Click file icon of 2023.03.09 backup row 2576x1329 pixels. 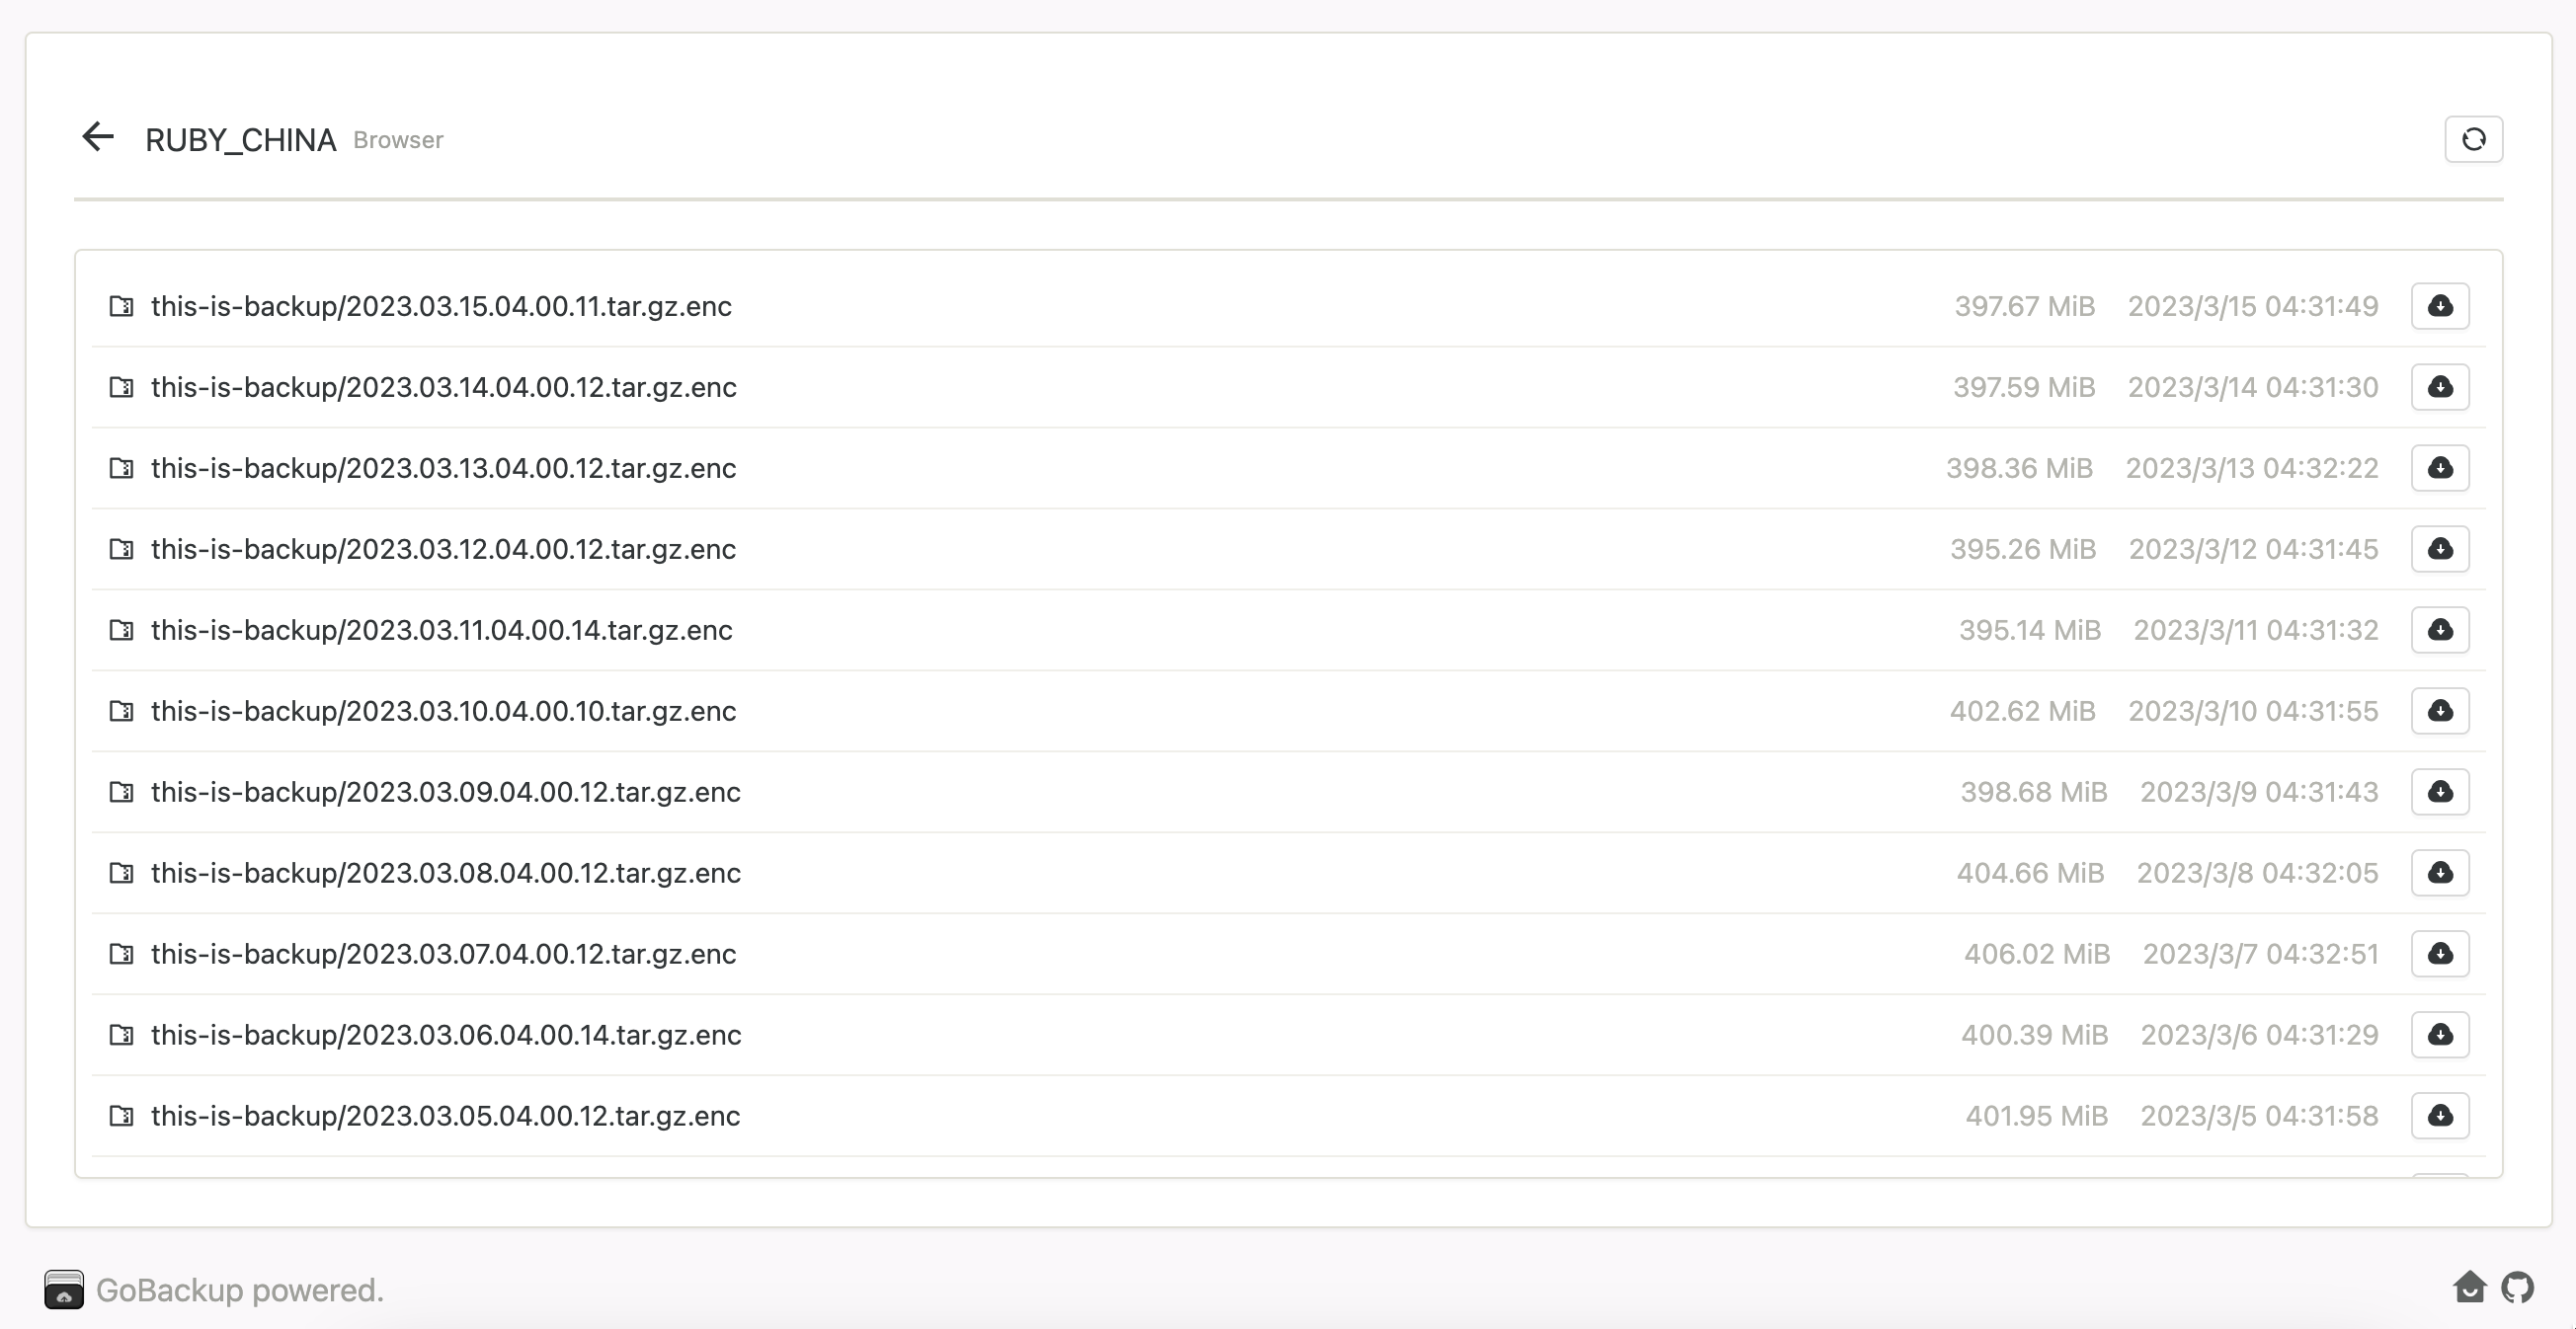click(121, 792)
